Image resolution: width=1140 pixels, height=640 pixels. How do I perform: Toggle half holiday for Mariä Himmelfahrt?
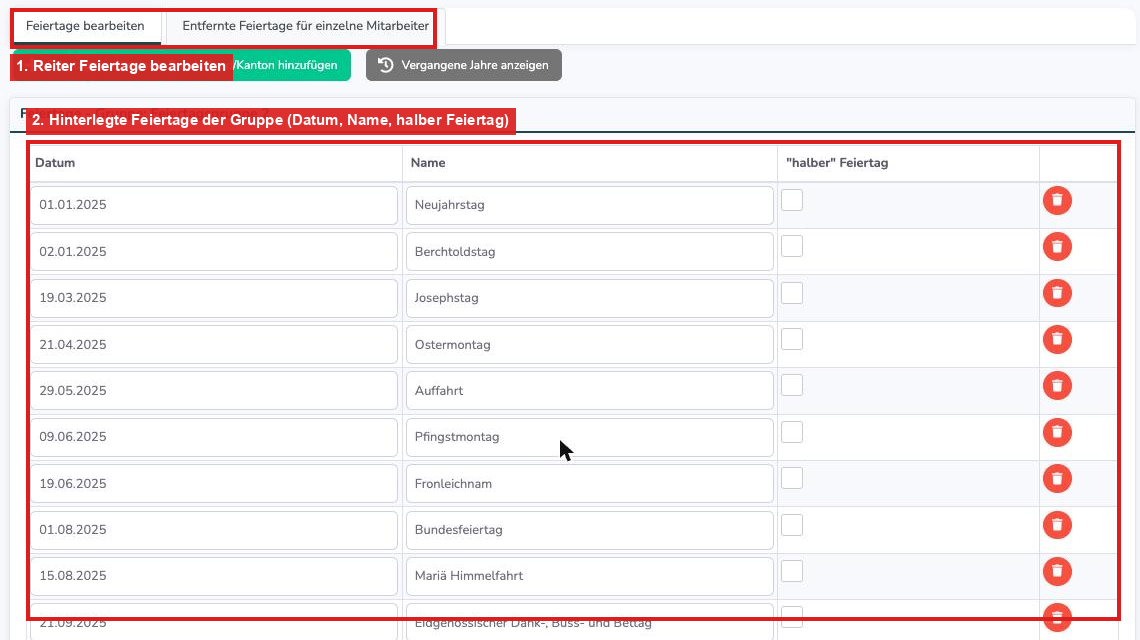pos(792,571)
